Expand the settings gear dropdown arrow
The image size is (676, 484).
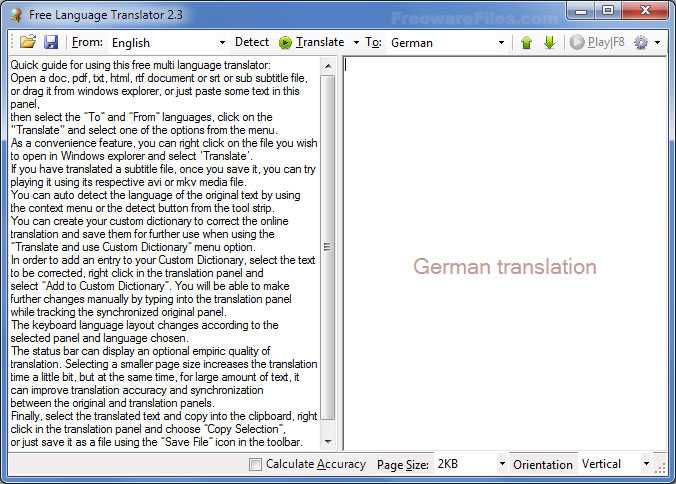657,43
